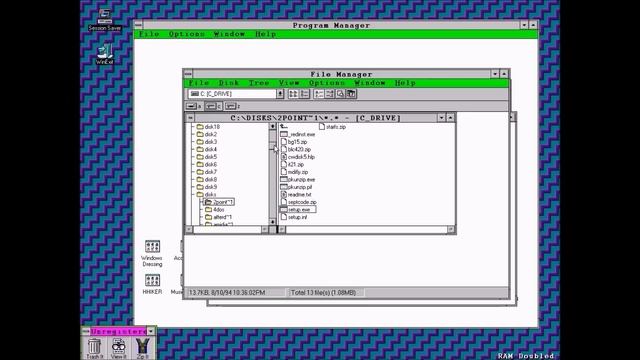Image resolution: width=640 pixels, height=360 pixels.
Task: Select file mdifly.zip
Action: coord(295,172)
